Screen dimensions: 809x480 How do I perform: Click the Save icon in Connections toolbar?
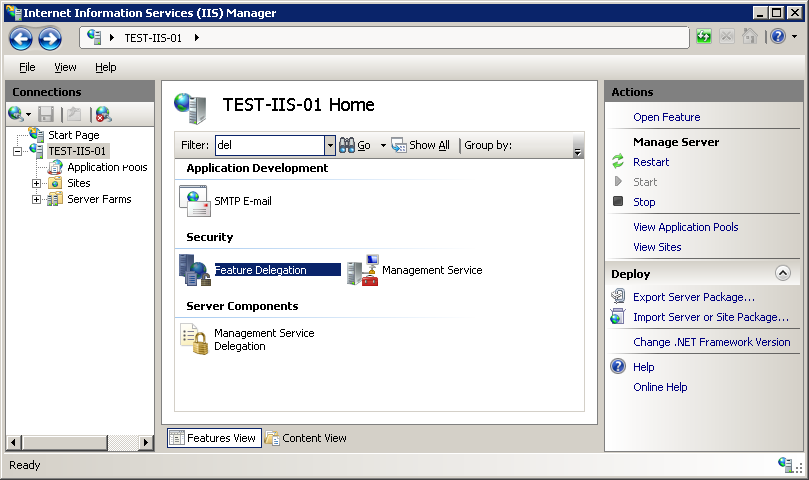[46, 114]
